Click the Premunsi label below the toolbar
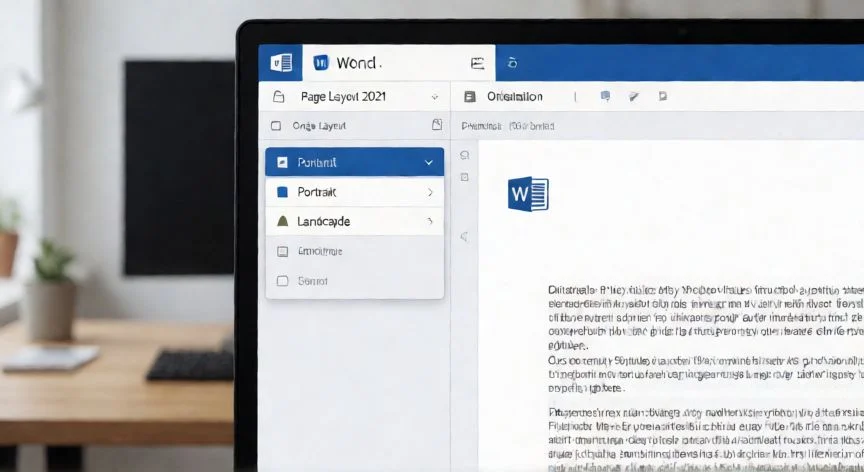The height and width of the screenshot is (472, 864). coord(482,126)
